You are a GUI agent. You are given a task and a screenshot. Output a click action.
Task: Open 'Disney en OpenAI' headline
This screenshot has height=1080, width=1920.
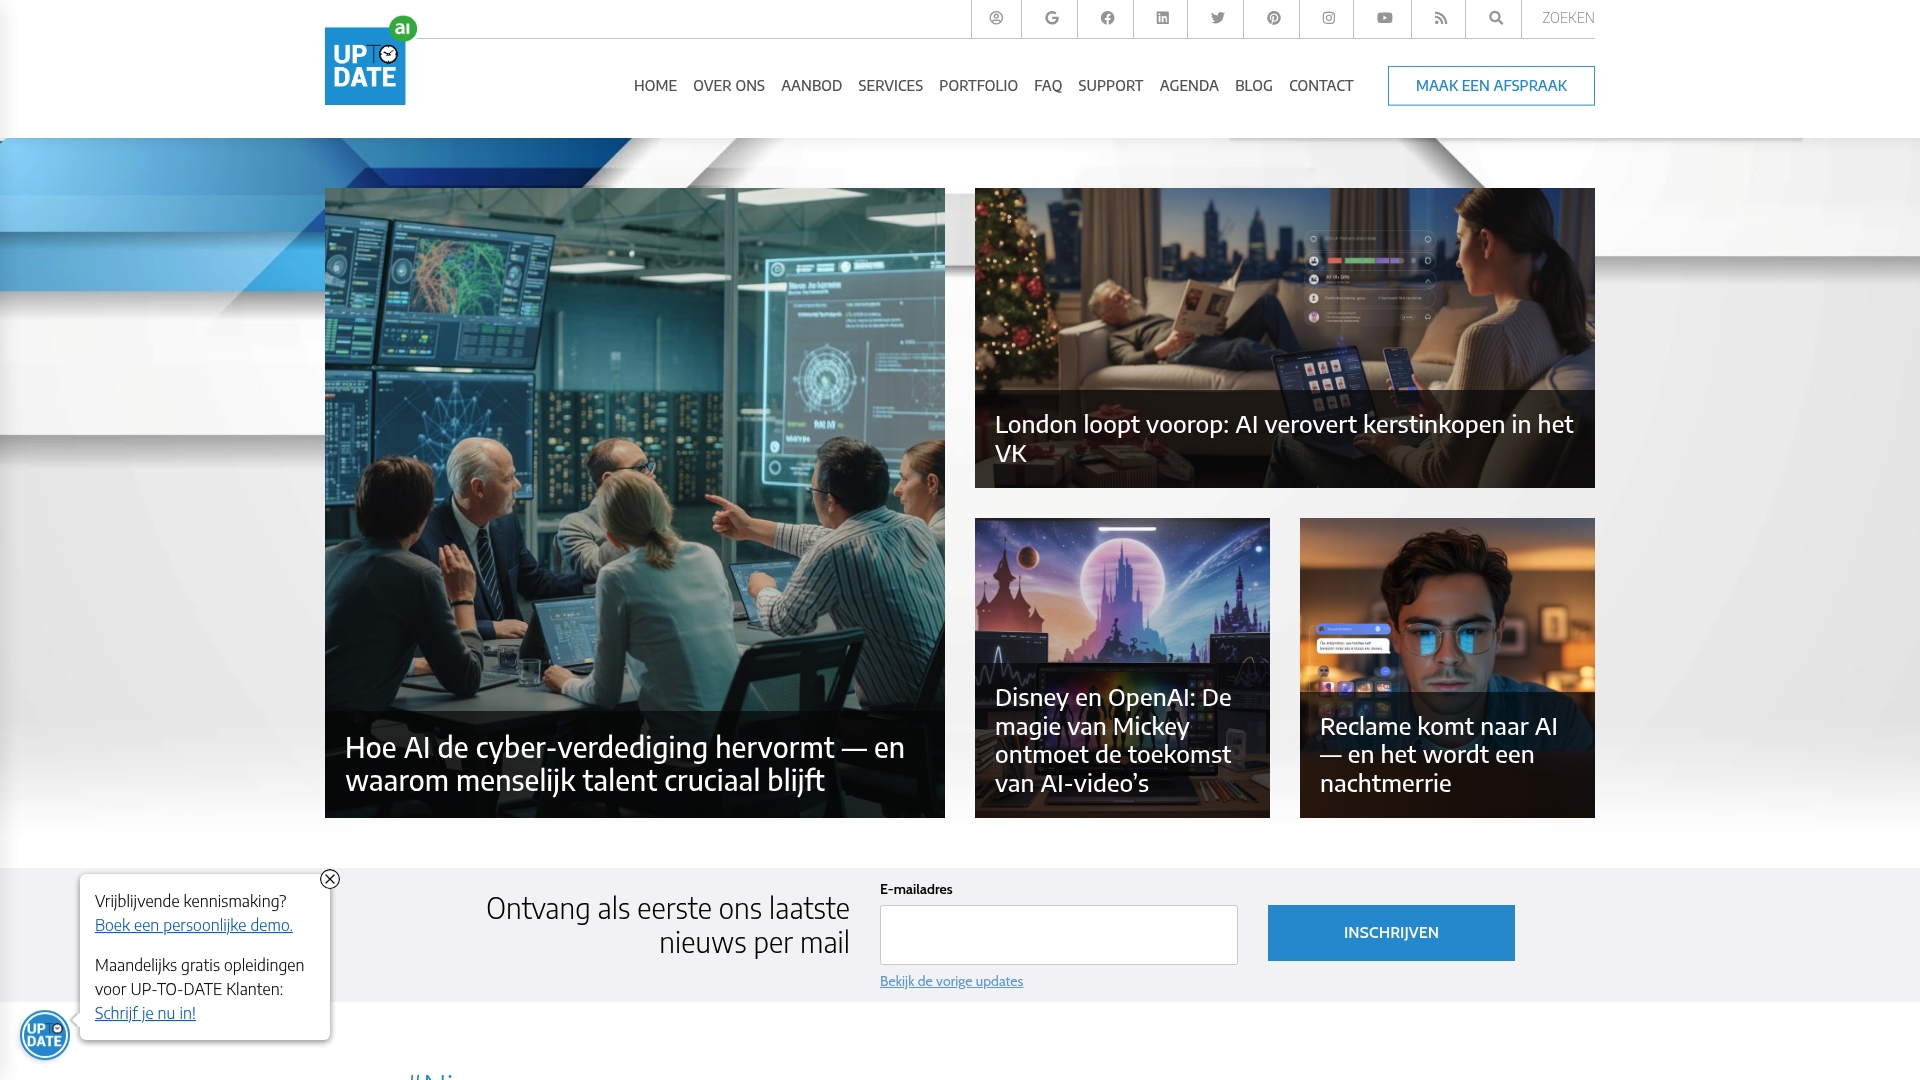pos(1113,740)
